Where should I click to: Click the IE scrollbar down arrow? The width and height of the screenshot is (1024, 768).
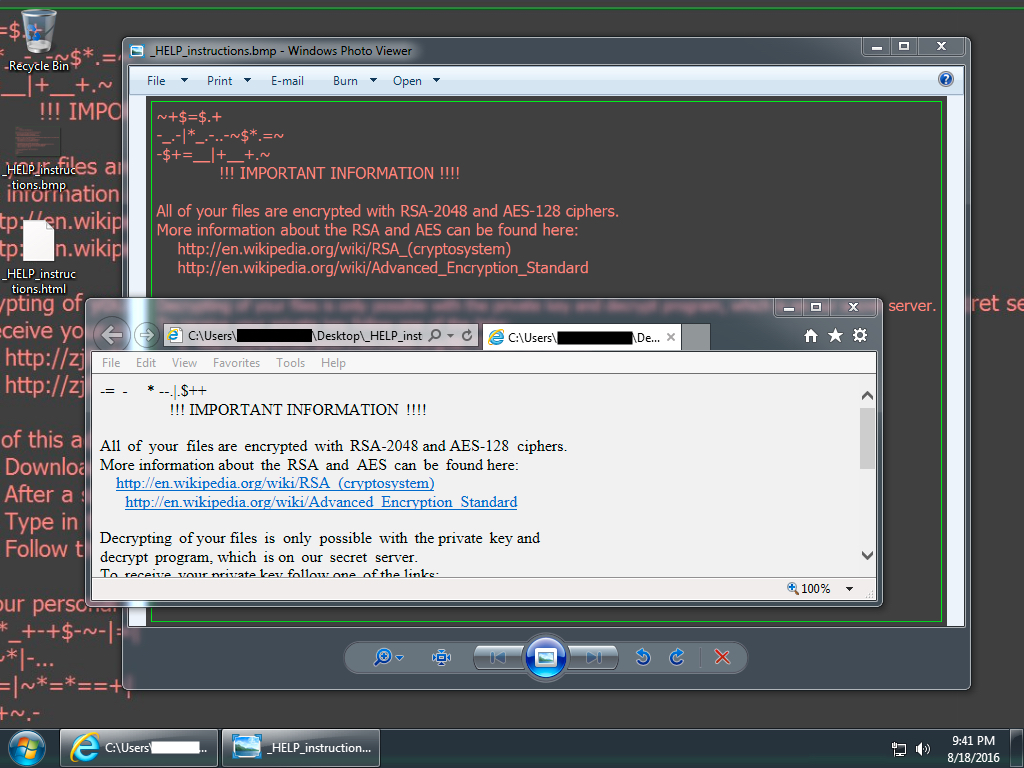click(x=867, y=555)
